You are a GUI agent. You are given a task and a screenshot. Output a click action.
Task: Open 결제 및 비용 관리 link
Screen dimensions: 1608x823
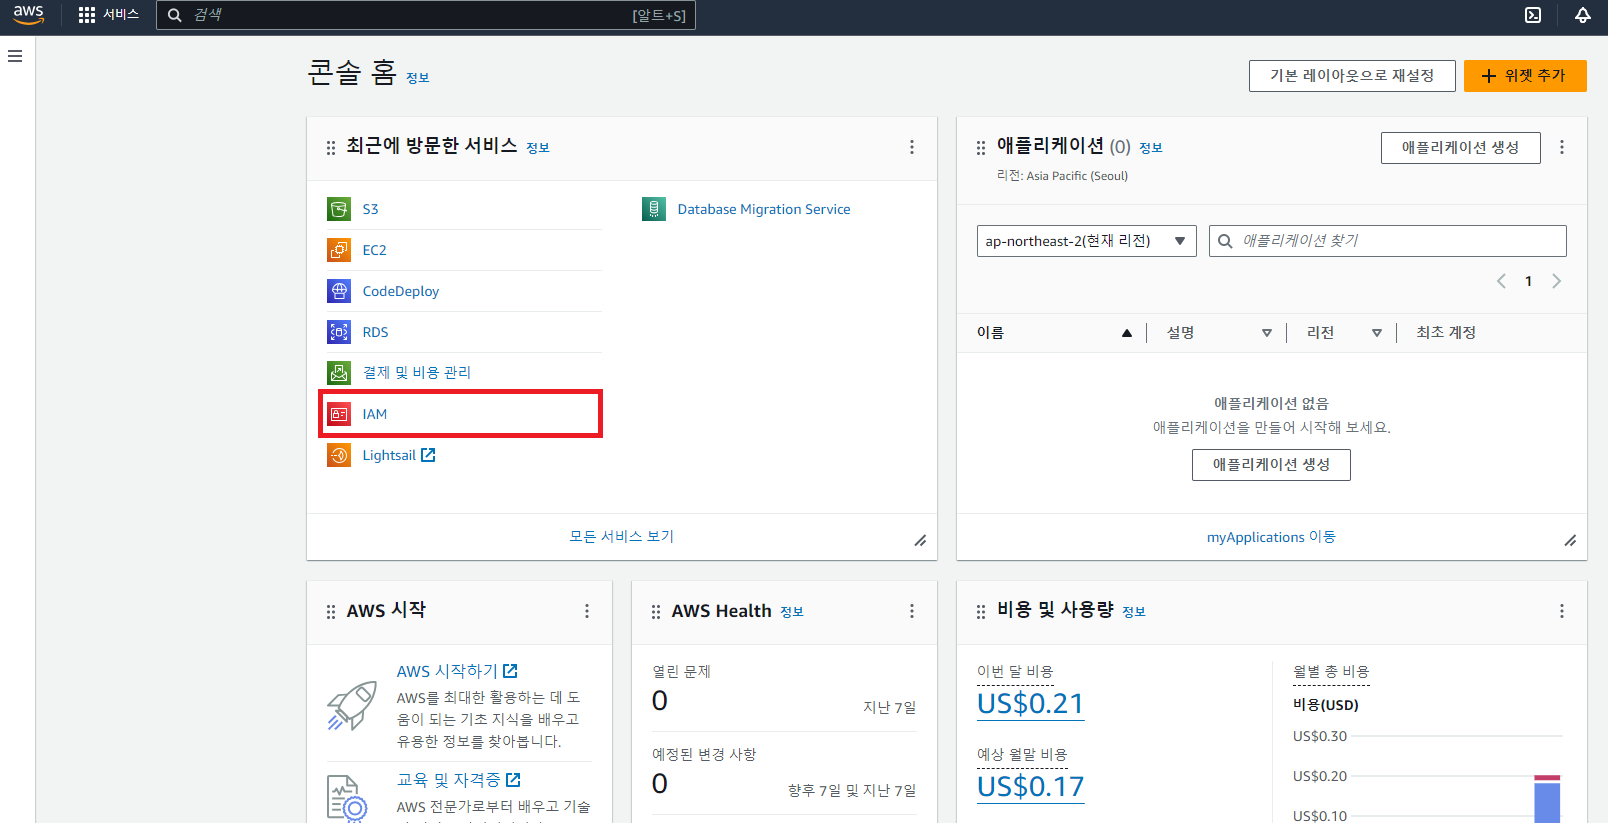pos(416,373)
